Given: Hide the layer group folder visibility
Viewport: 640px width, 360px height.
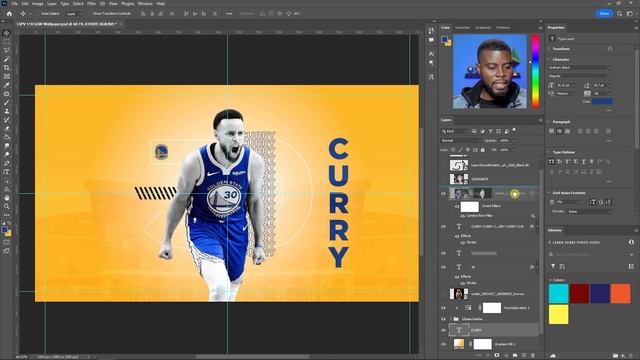Looking at the screenshot, I should 444,319.
